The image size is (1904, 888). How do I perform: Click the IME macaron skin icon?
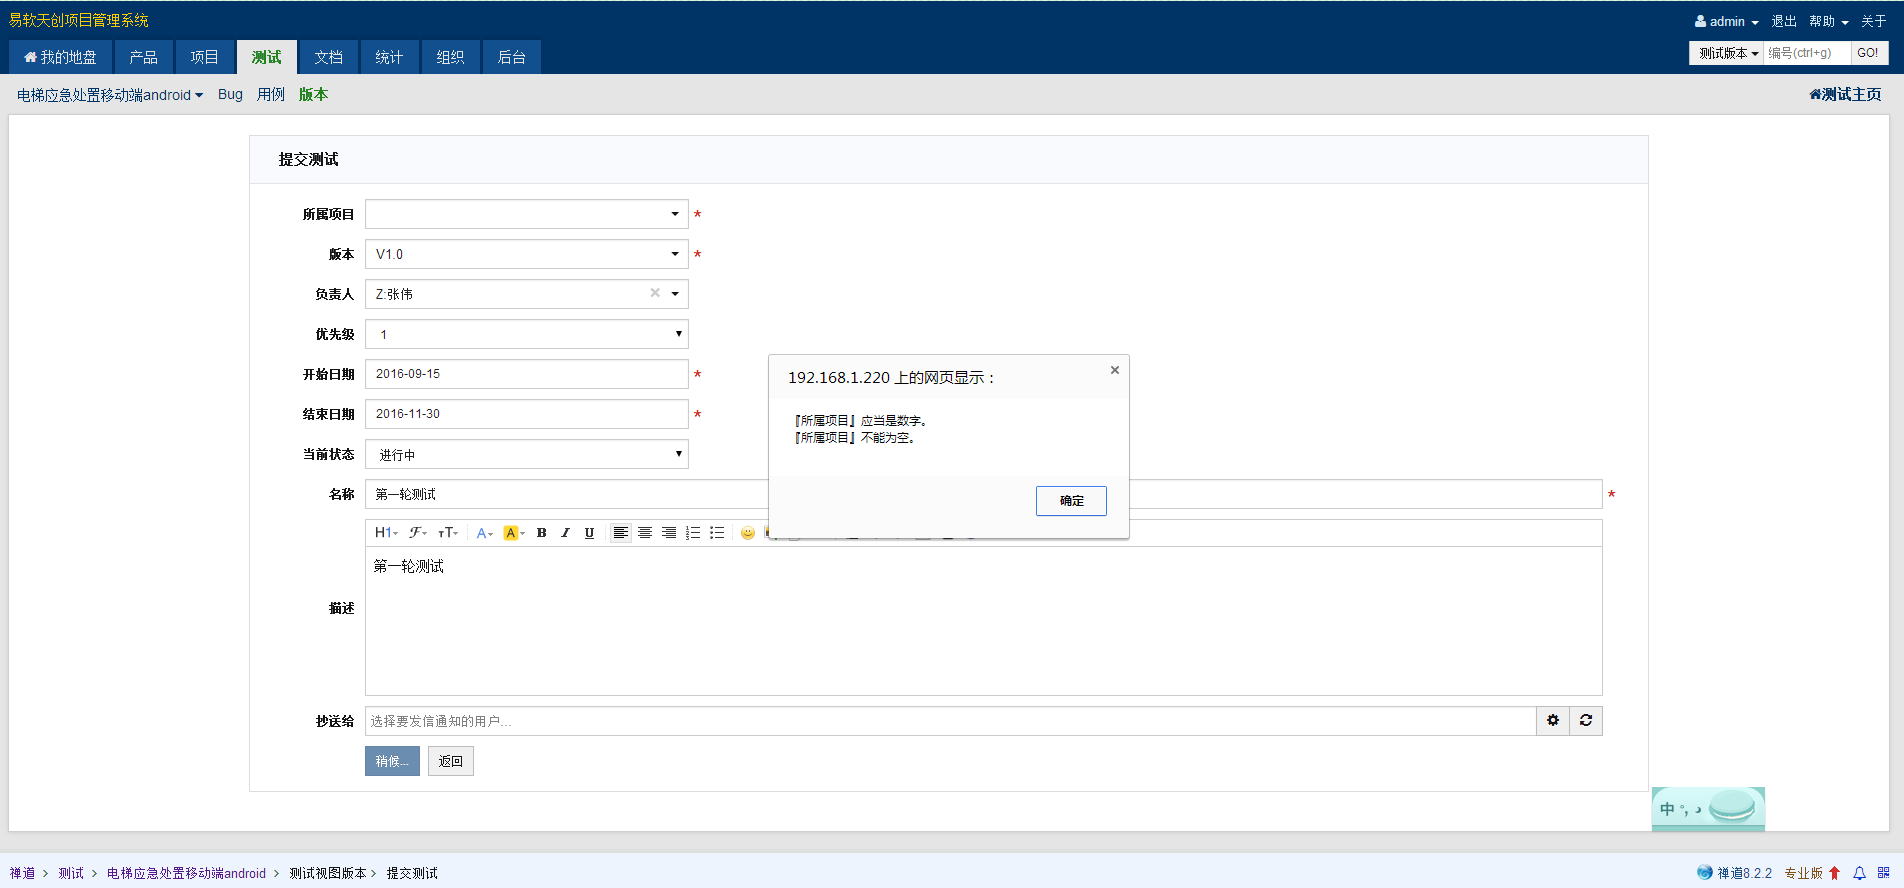pos(1733,806)
